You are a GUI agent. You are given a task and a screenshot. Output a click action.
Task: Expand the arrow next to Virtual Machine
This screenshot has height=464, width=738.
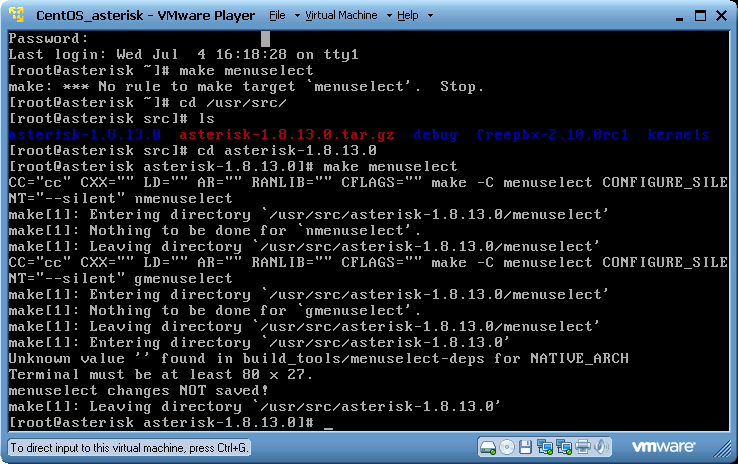pyautogui.click(x=387, y=16)
